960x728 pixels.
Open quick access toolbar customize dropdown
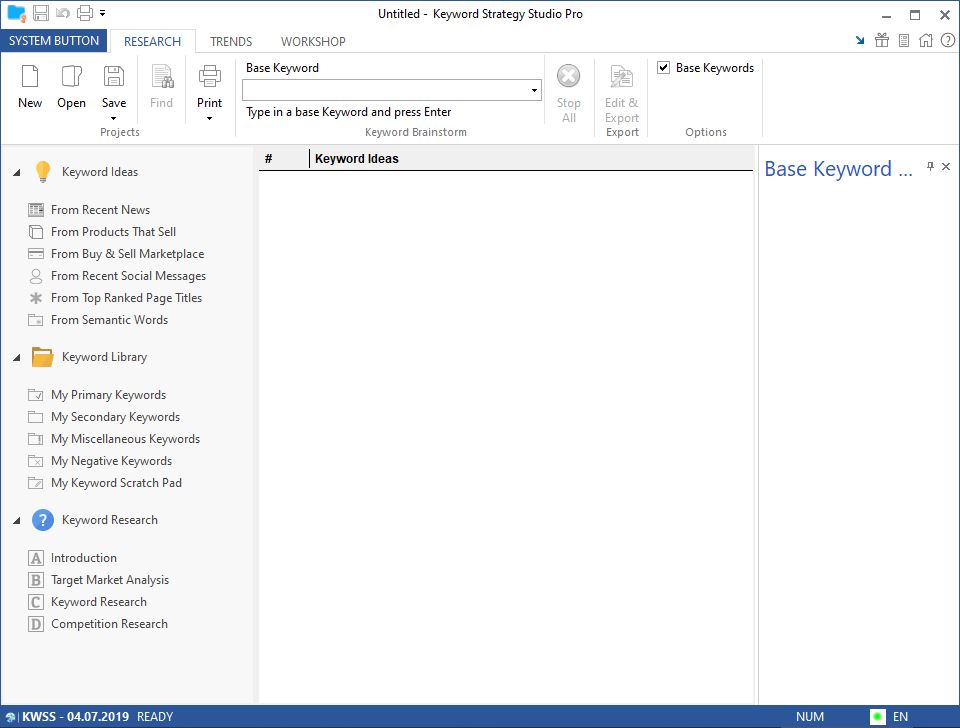pyautogui.click(x=103, y=13)
